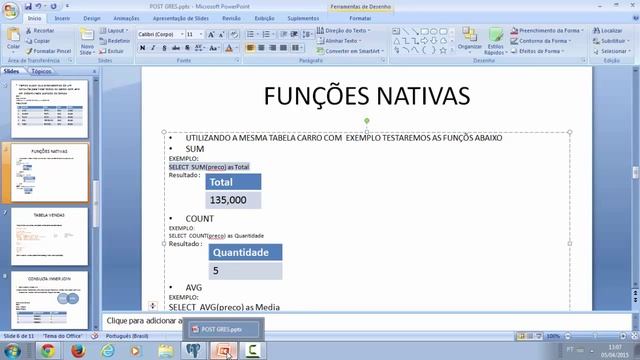Adjust the zoom slider in status bar

coord(595,336)
